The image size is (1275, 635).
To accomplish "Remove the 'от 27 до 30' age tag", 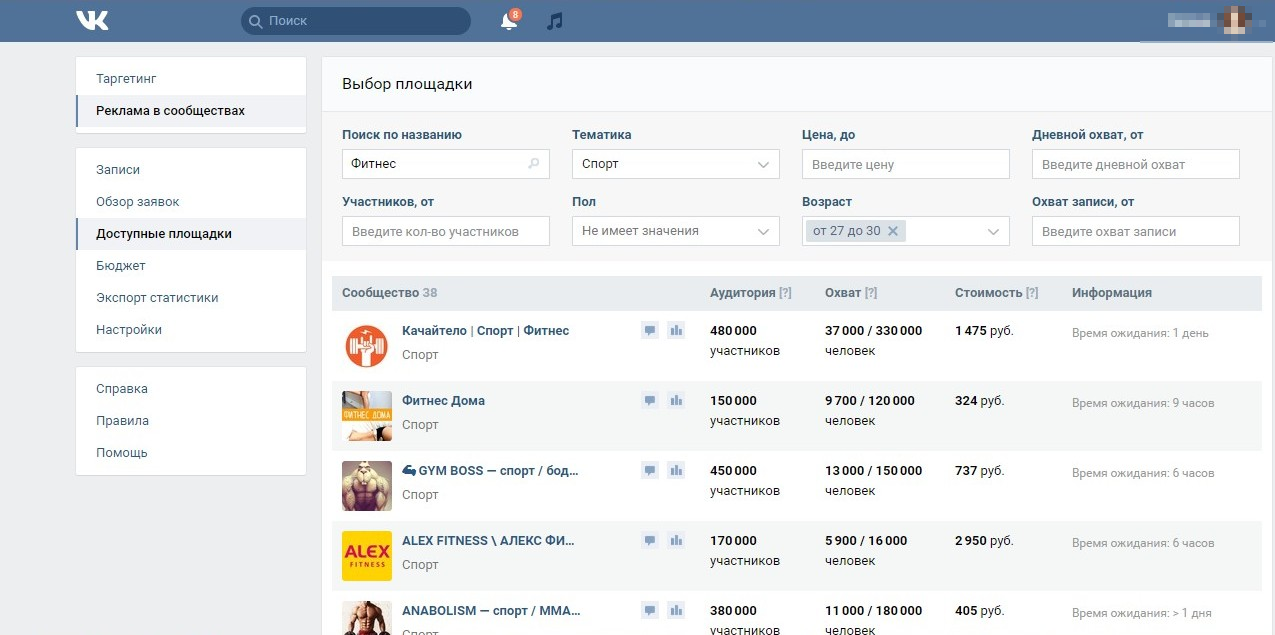I will [x=893, y=231].
